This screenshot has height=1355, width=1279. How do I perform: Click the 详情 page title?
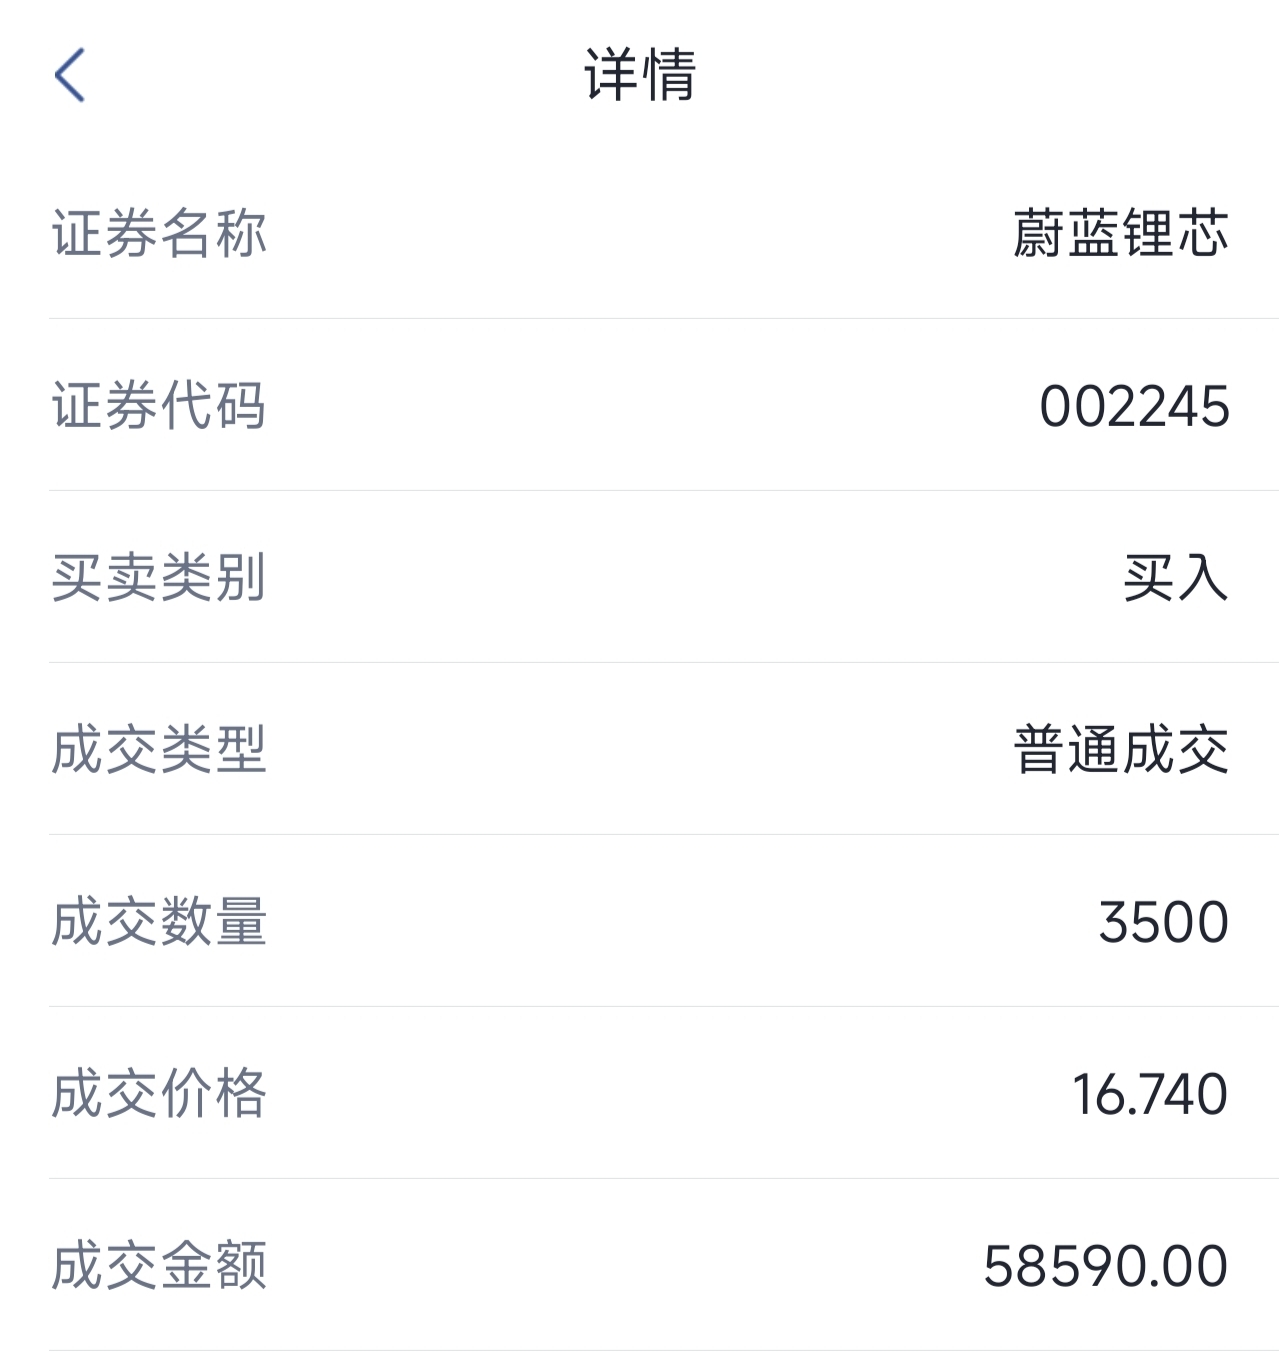tap(640, 75)
